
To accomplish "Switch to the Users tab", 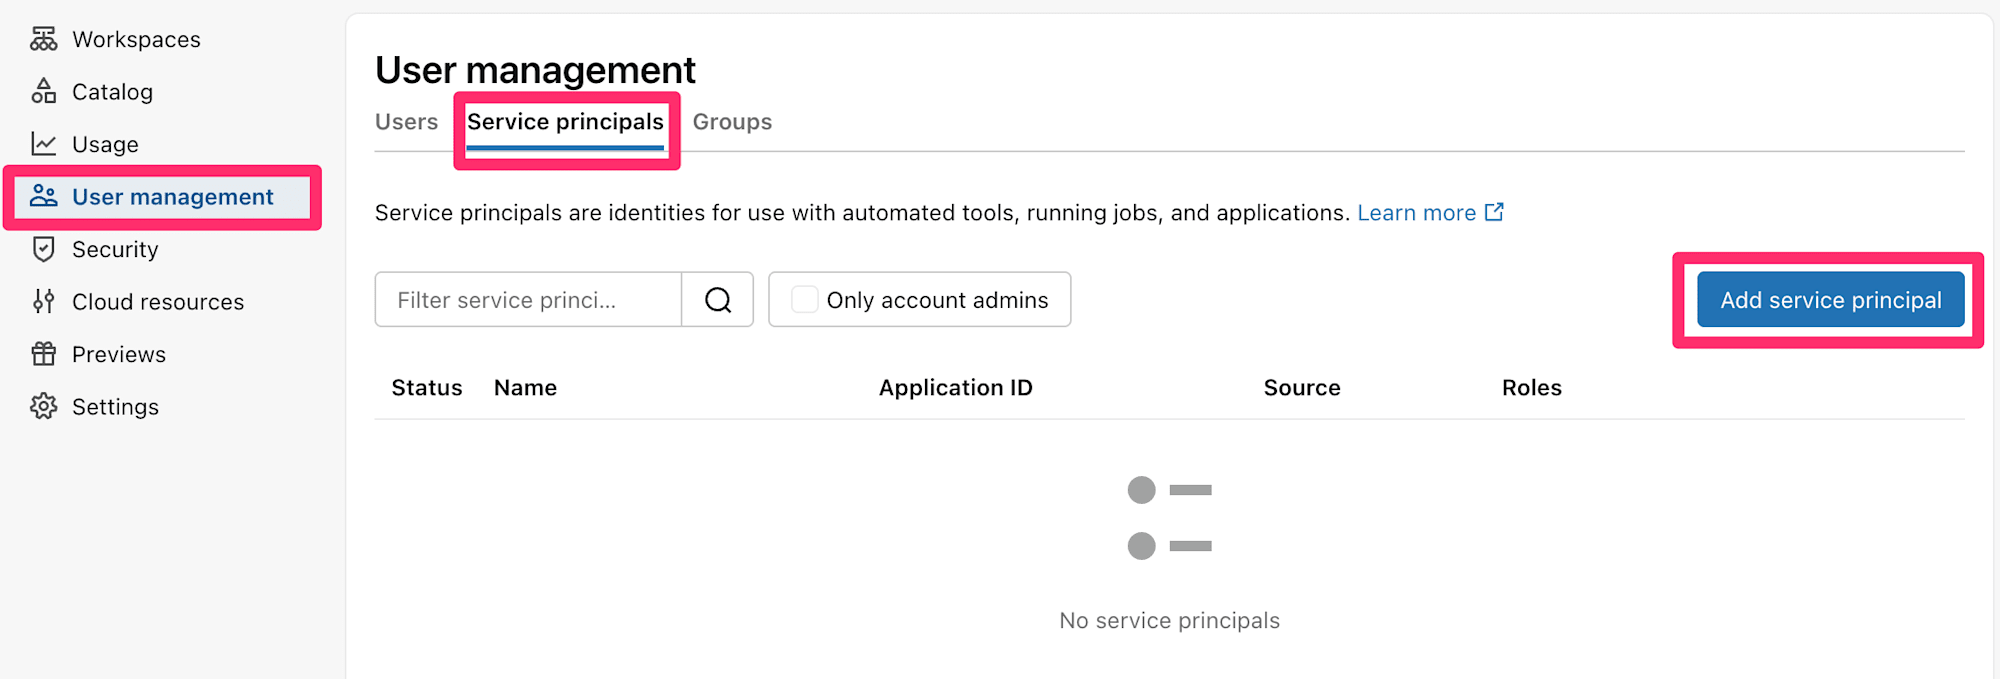I will click(406, 122).
